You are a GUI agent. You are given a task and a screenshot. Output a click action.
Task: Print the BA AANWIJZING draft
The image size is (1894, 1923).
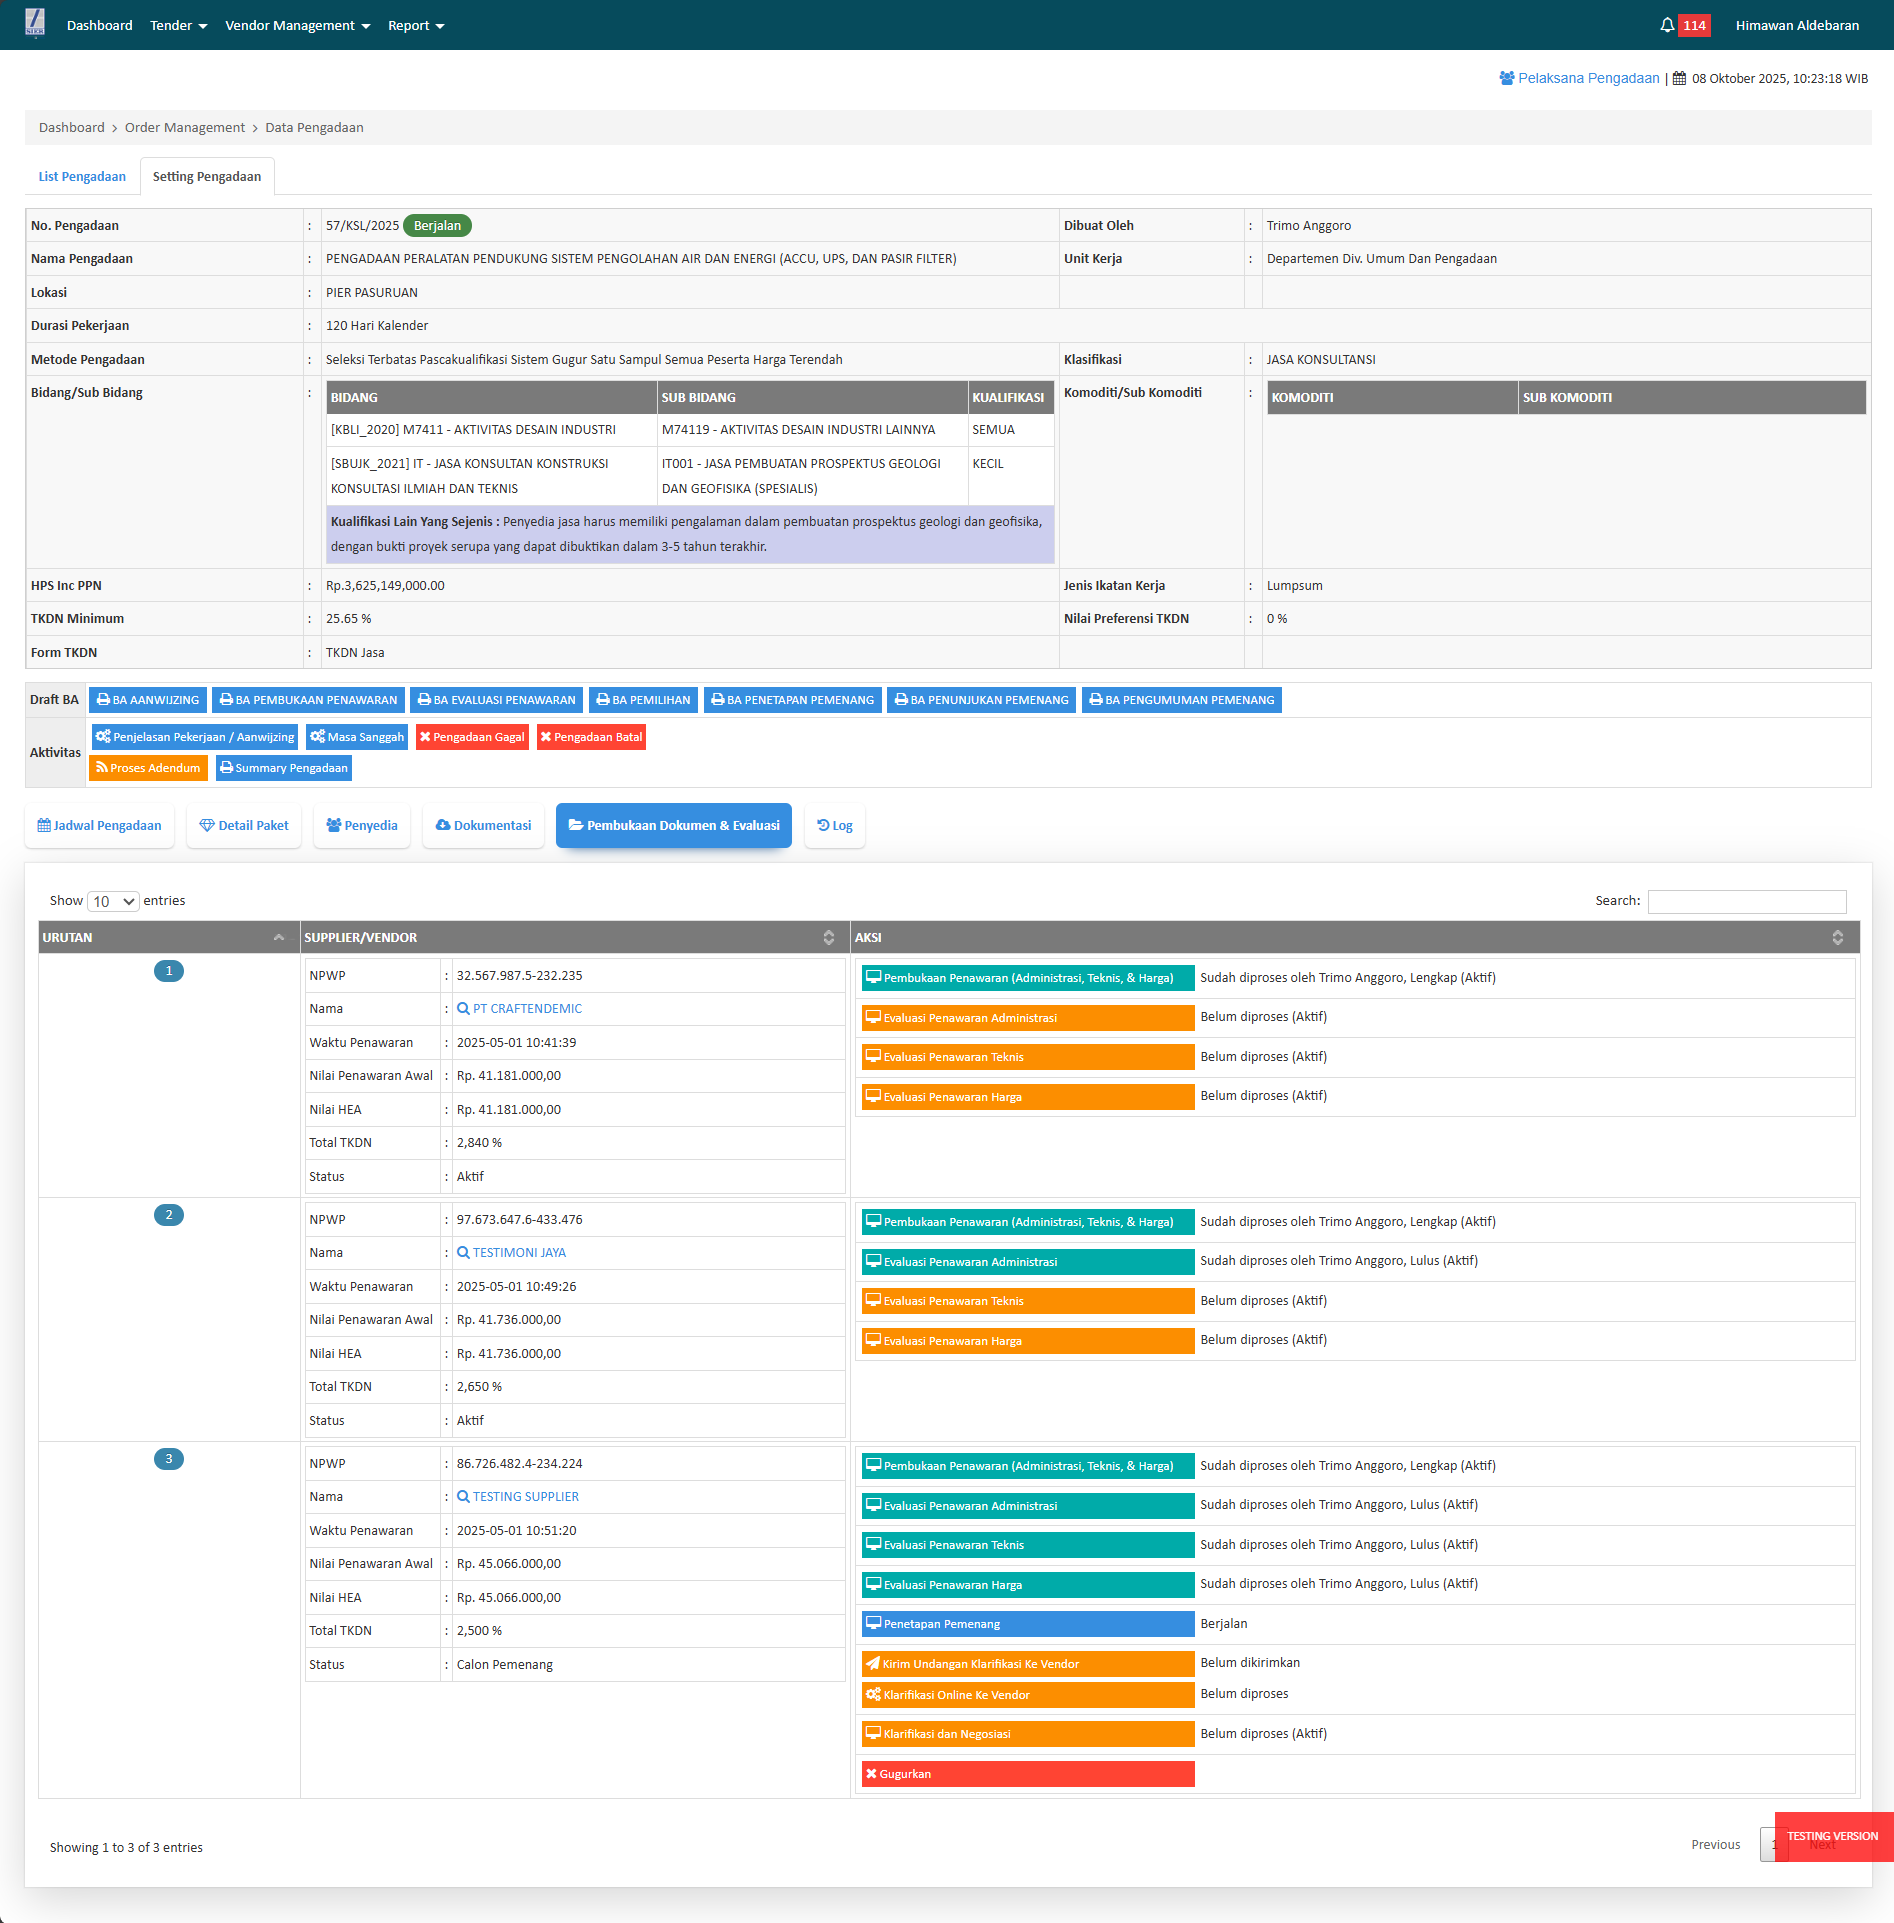click(148, 700)
